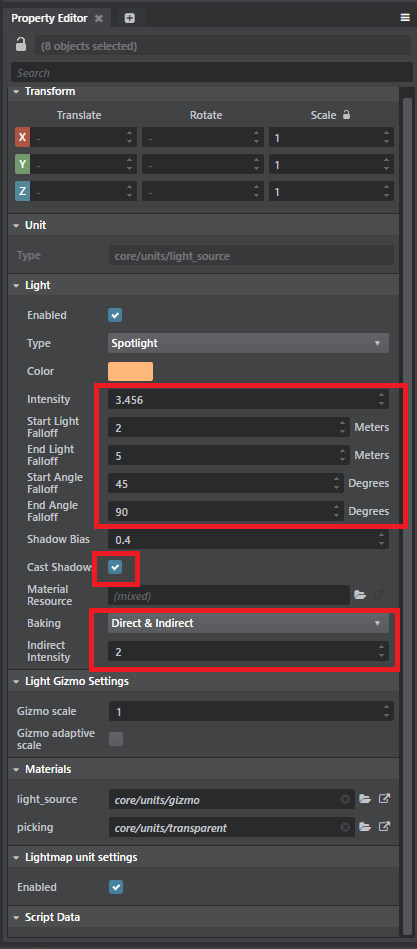Open light_source material in external editor
The width and height of the screenshot is (417, 949).
(384, 799)
